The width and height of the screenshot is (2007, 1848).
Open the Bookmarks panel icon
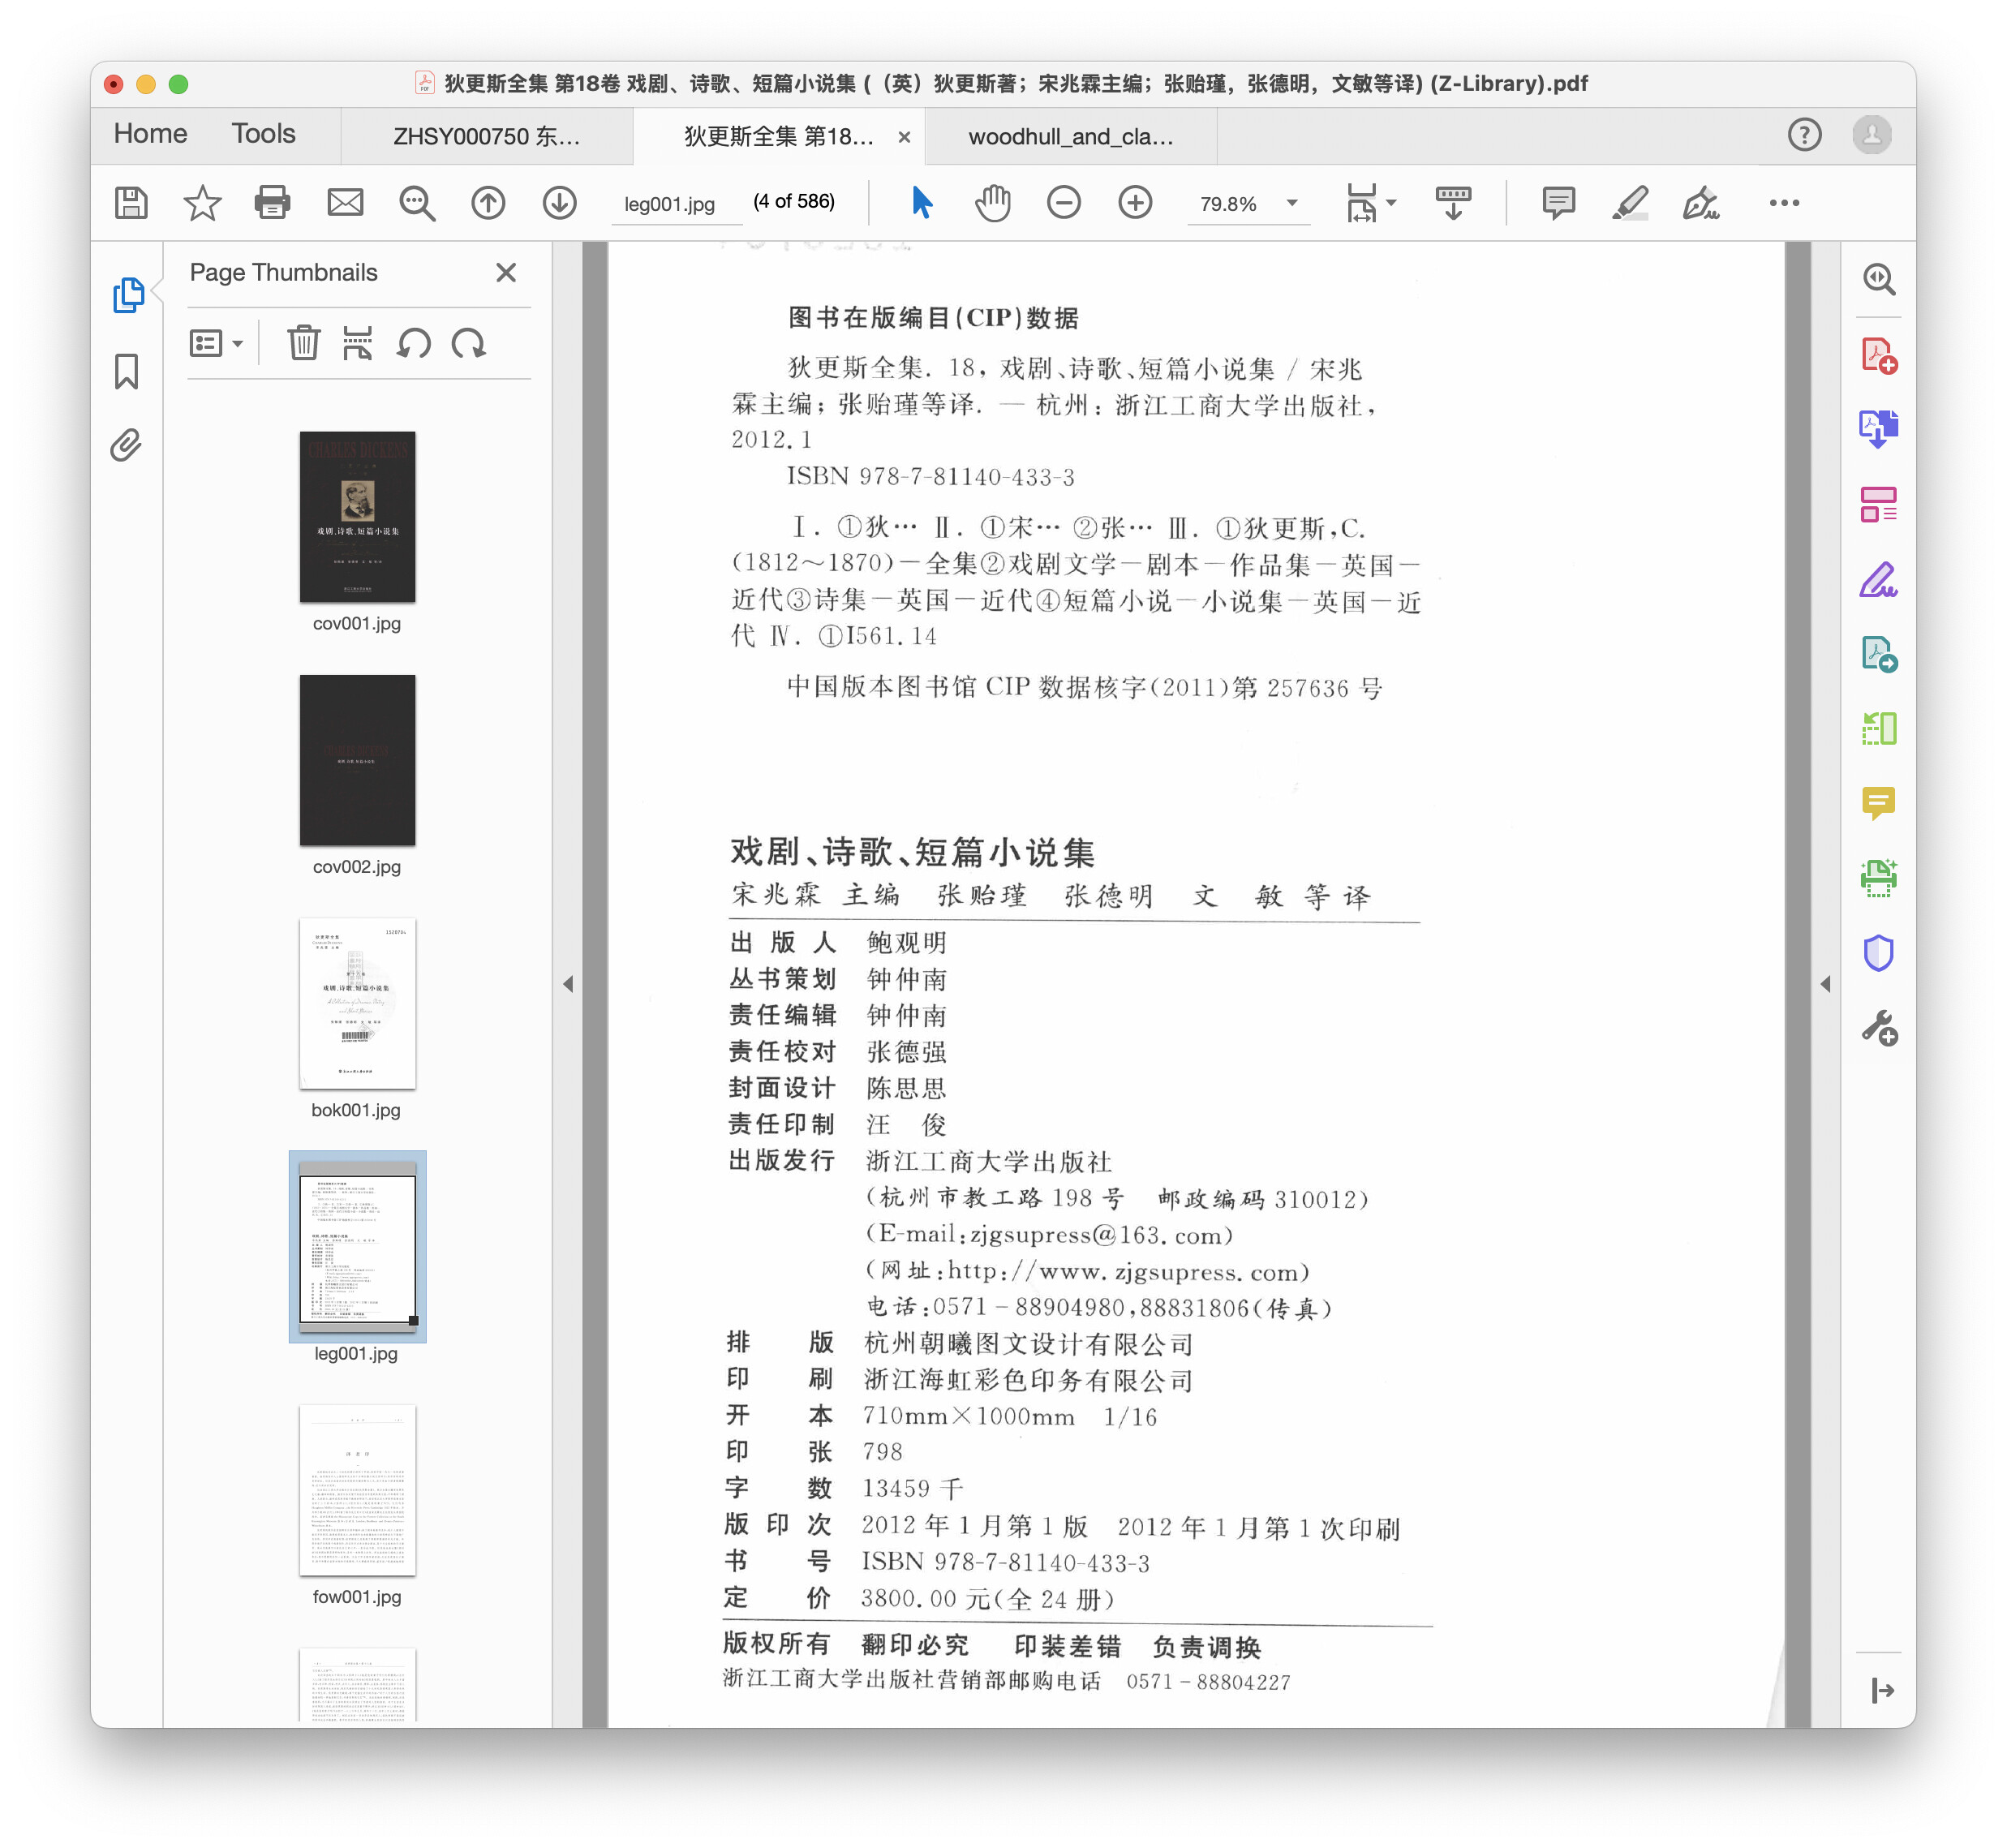[127, 371]
